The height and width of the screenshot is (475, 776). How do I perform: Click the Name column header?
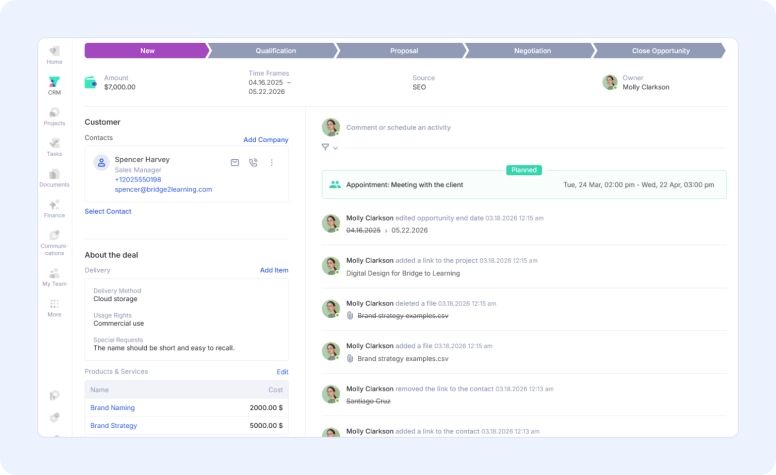(x=99, y=390)
